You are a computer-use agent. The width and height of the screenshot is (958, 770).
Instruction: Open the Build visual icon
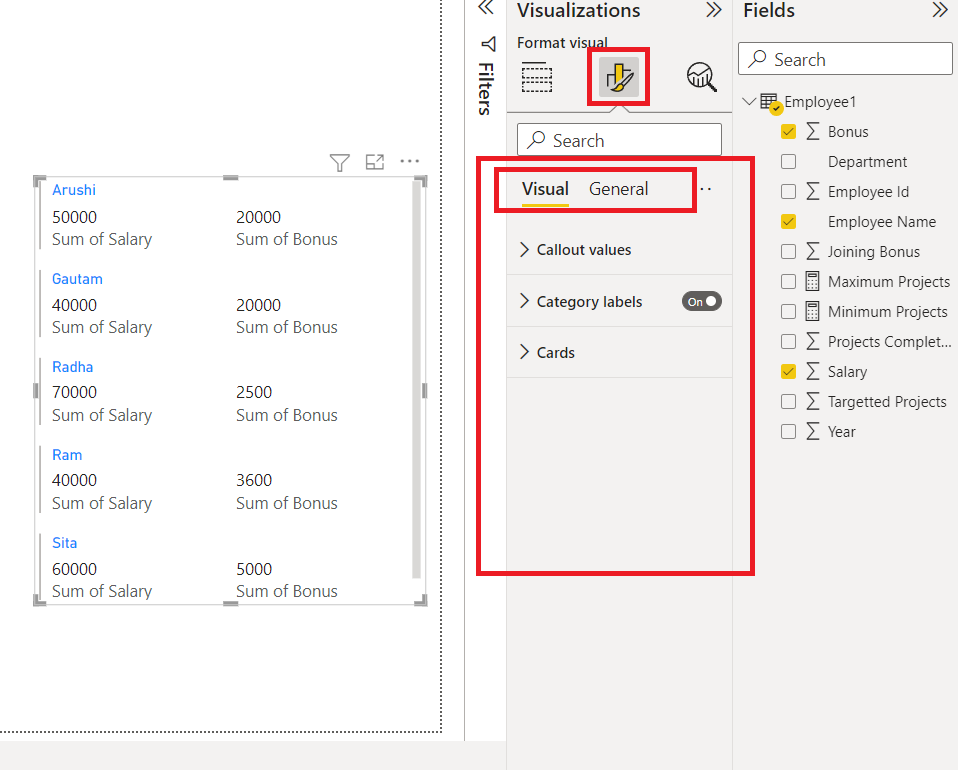(x=537, y=77)
